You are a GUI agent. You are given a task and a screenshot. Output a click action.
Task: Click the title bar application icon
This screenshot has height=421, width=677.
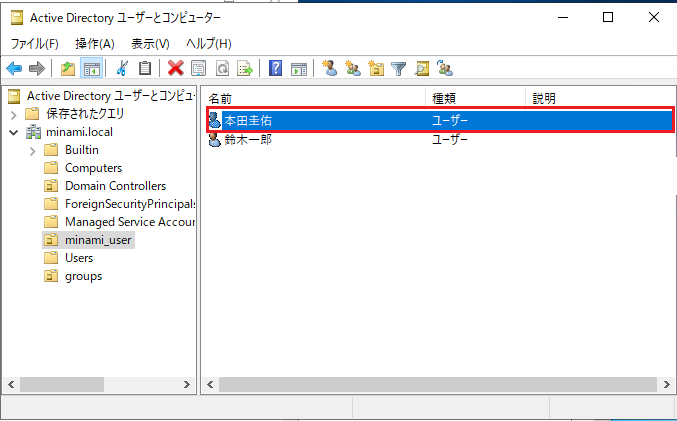tap(17, 18)
